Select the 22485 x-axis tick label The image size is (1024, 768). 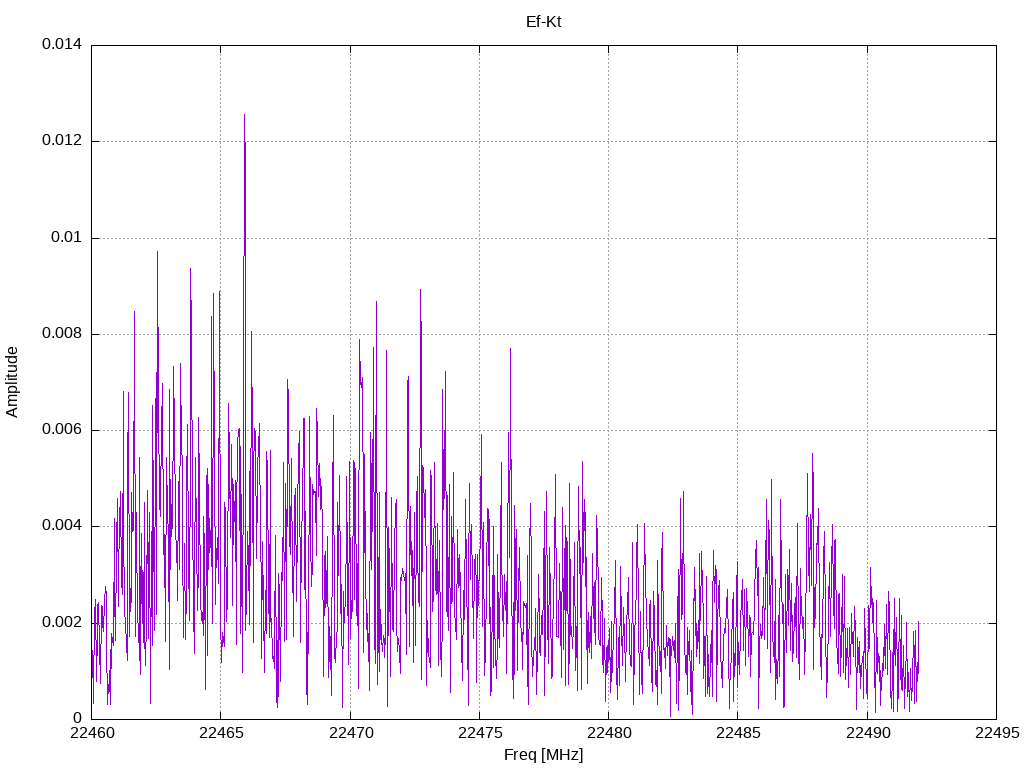coord(737,733)
